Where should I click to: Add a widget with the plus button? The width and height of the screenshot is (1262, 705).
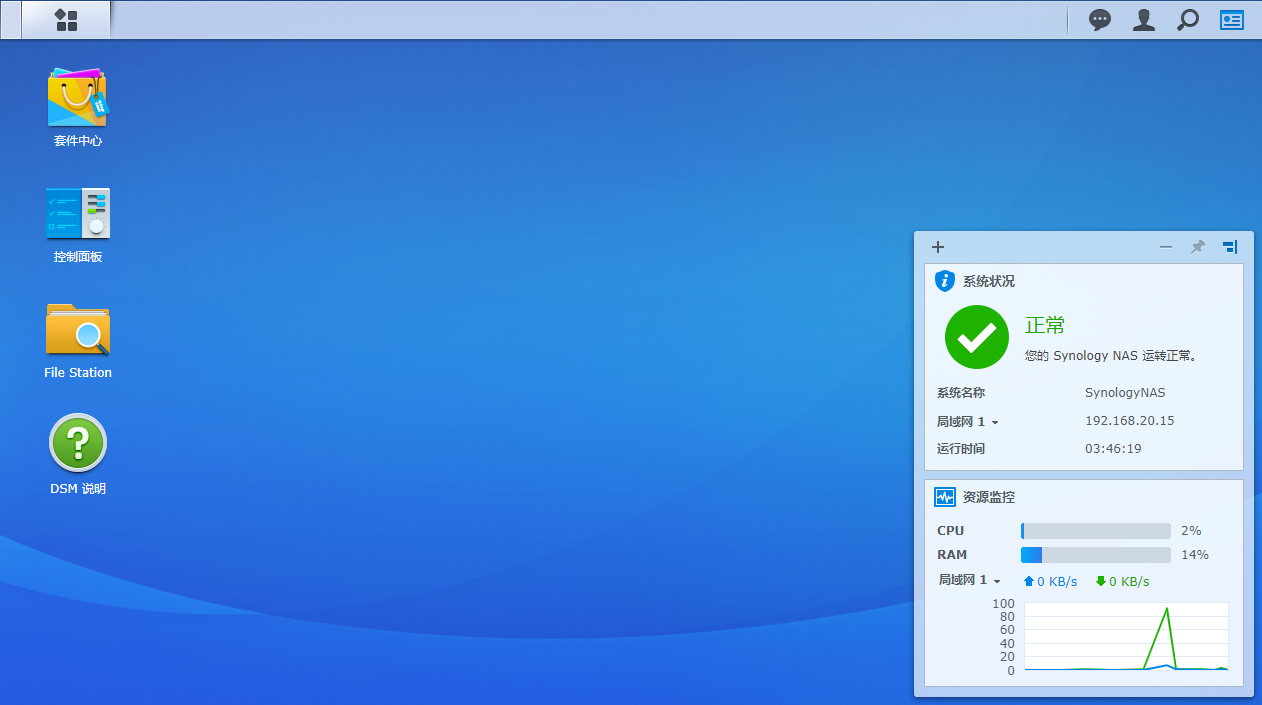[937, 247]
